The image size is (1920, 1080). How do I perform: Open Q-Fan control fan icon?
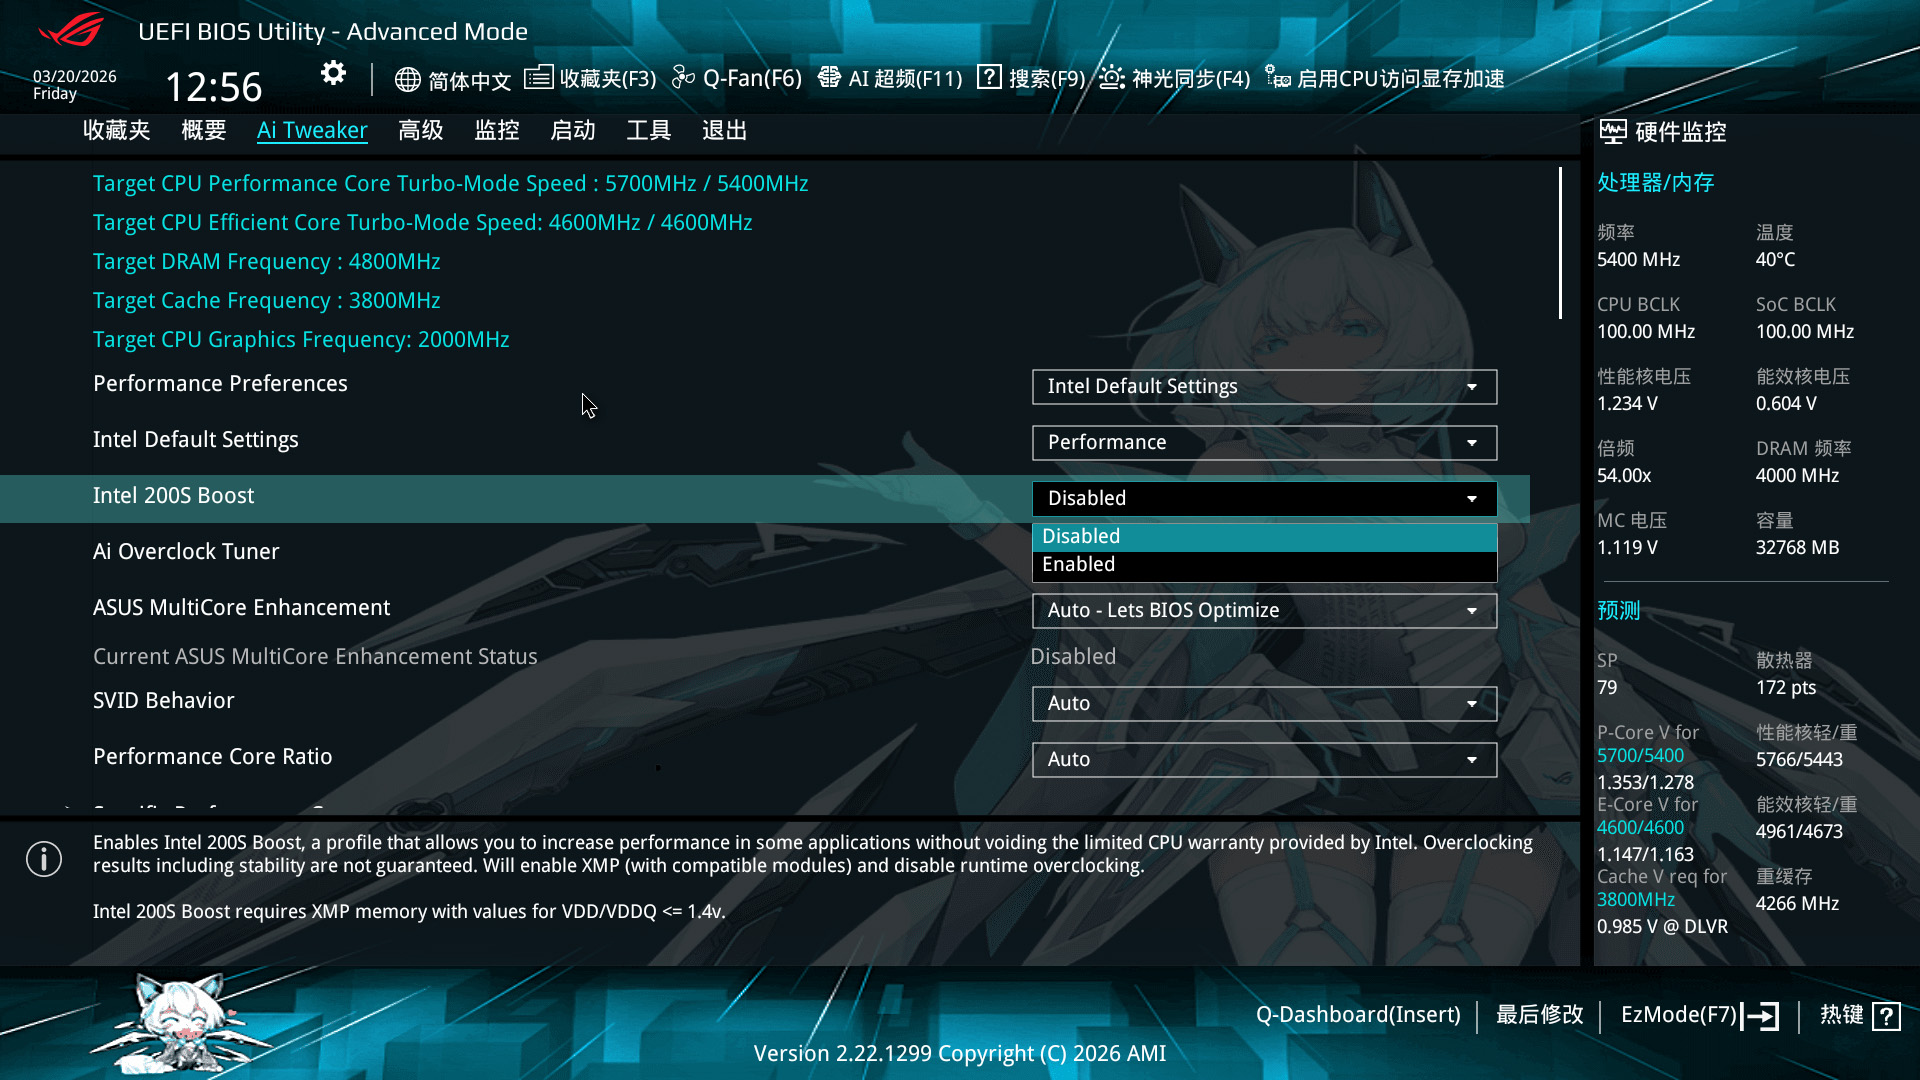[x=683, y=77]
